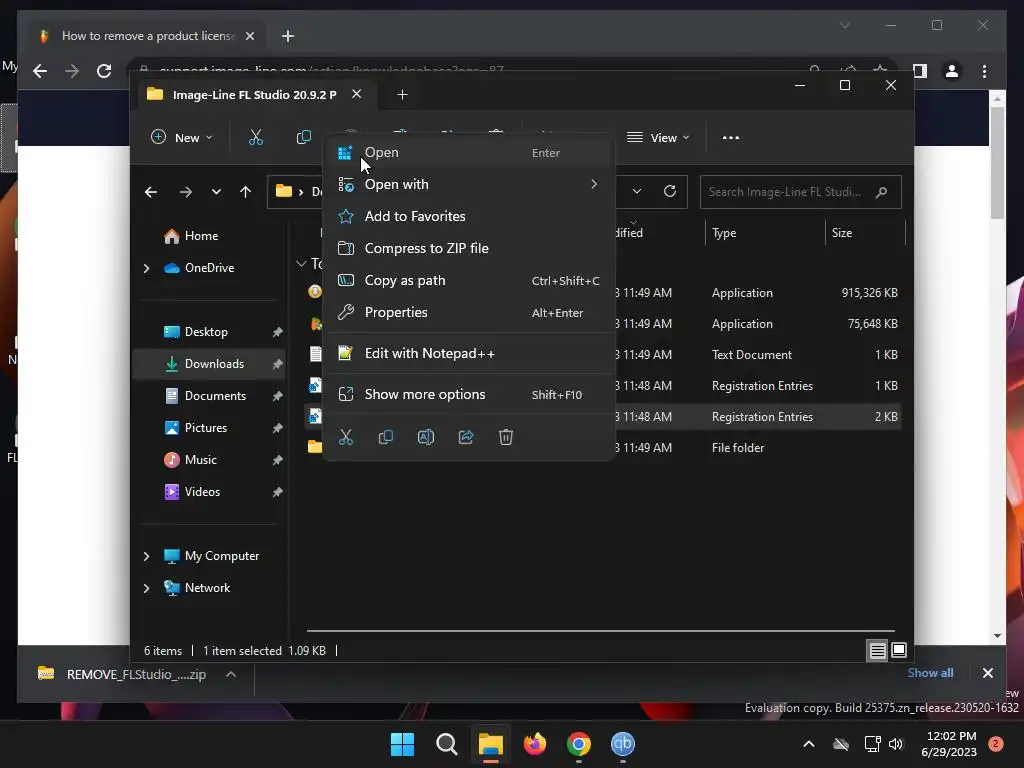Open Firefox from taskbar
Screen dimensions: 1024x768
535,744
